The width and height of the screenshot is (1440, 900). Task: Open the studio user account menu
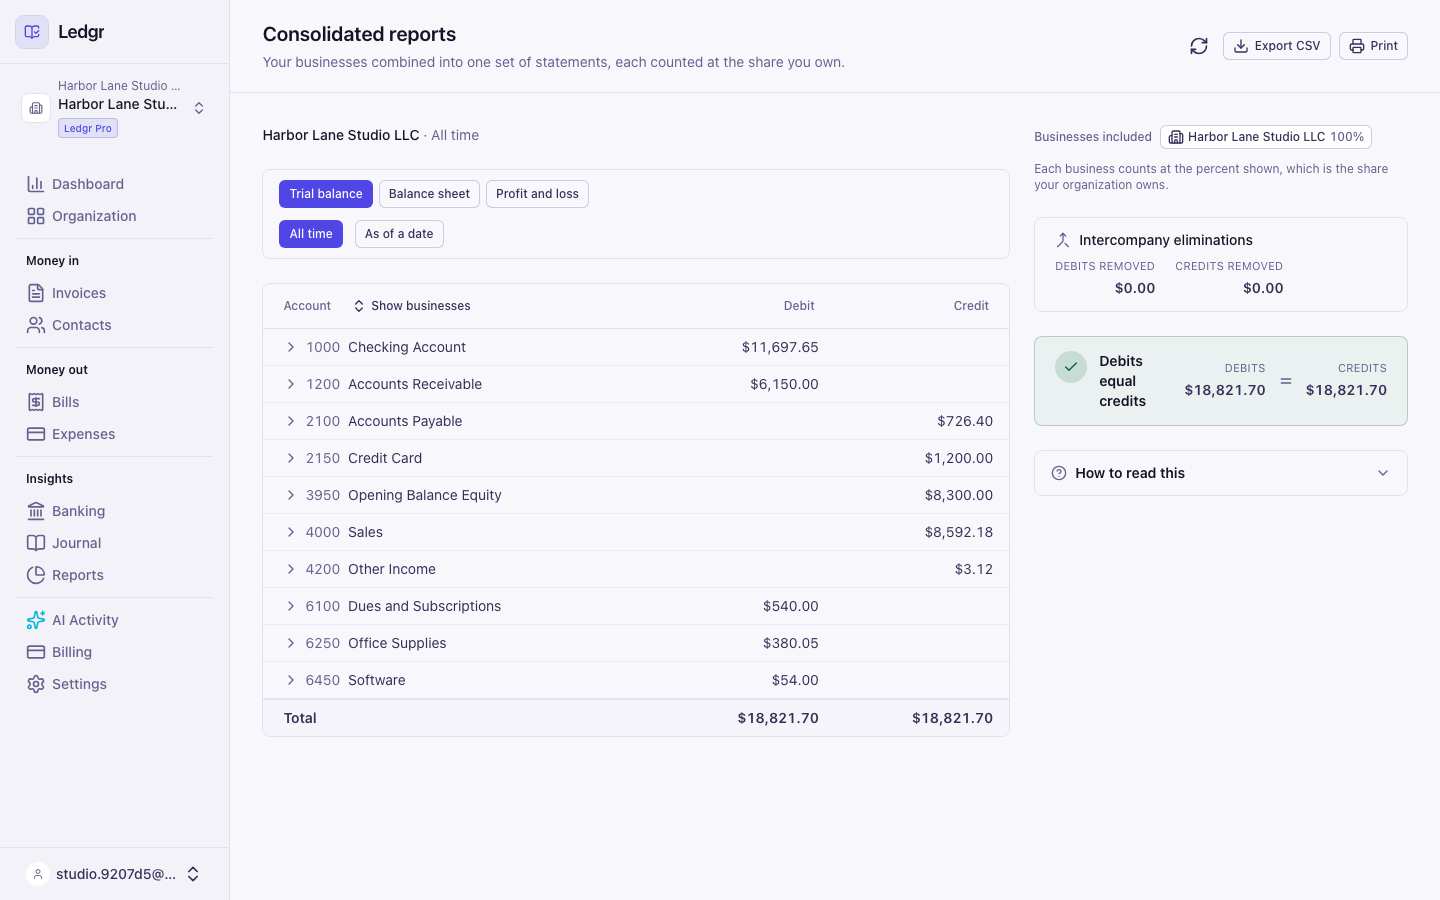(x=114, y=874)
